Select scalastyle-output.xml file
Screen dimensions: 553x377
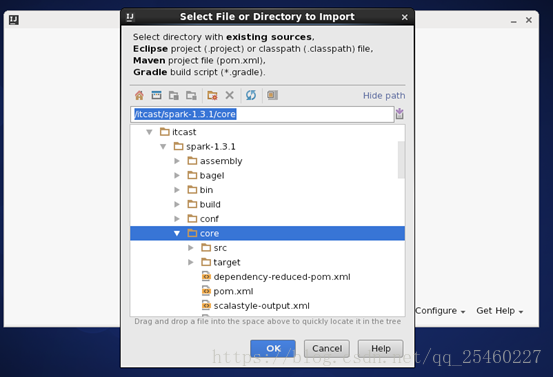tap(267, 306)
